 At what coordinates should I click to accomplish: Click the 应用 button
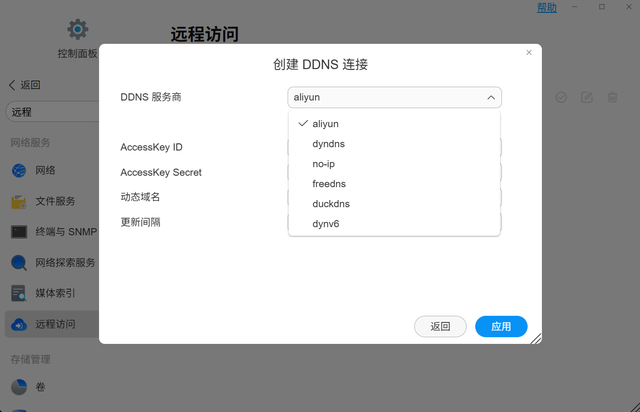501,326
